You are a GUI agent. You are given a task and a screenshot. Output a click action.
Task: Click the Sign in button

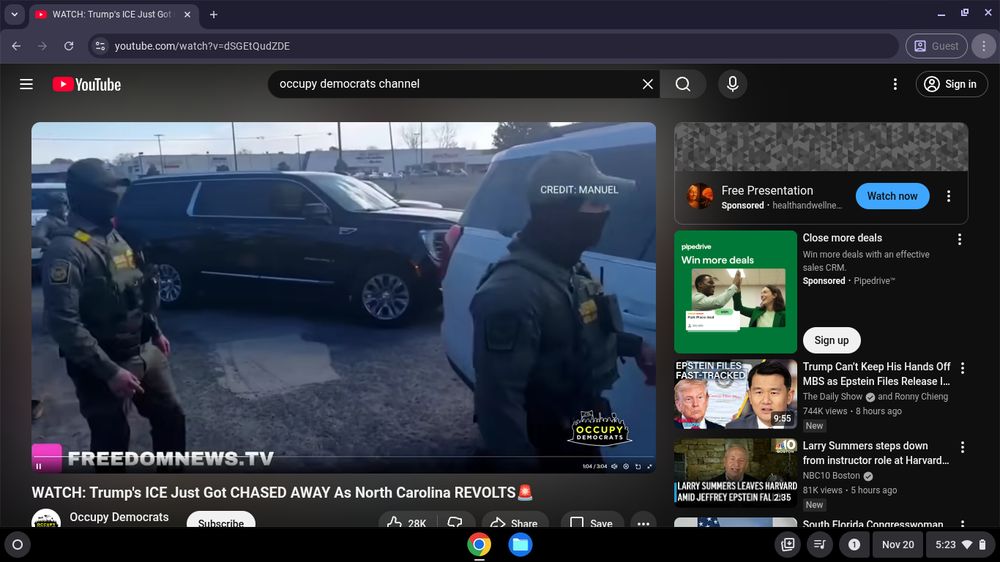(952, 84)
